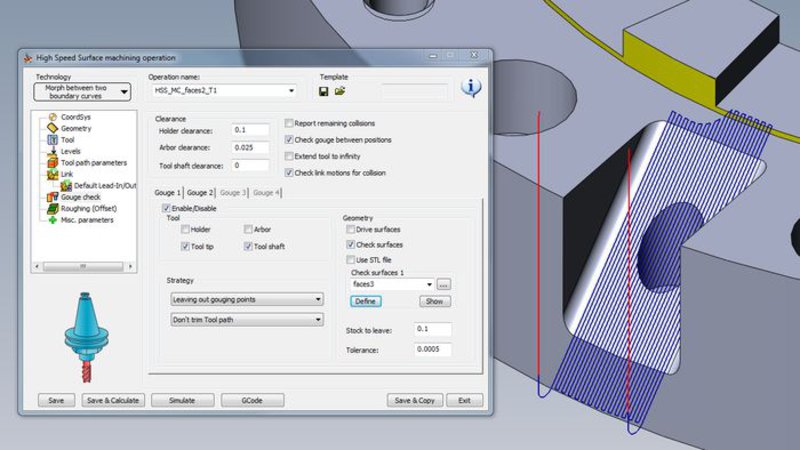The image size is (800, 450).
Task: Select the Tool node in tree
Action: pos(67,141)
